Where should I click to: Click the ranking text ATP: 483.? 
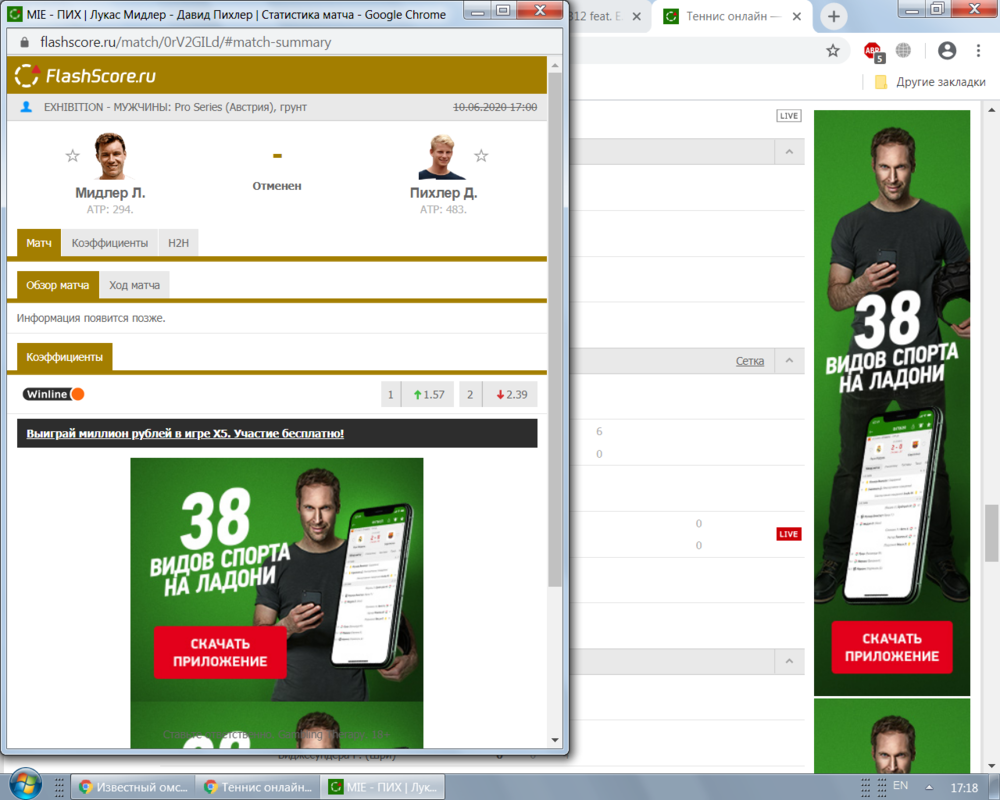click(443, 209)
